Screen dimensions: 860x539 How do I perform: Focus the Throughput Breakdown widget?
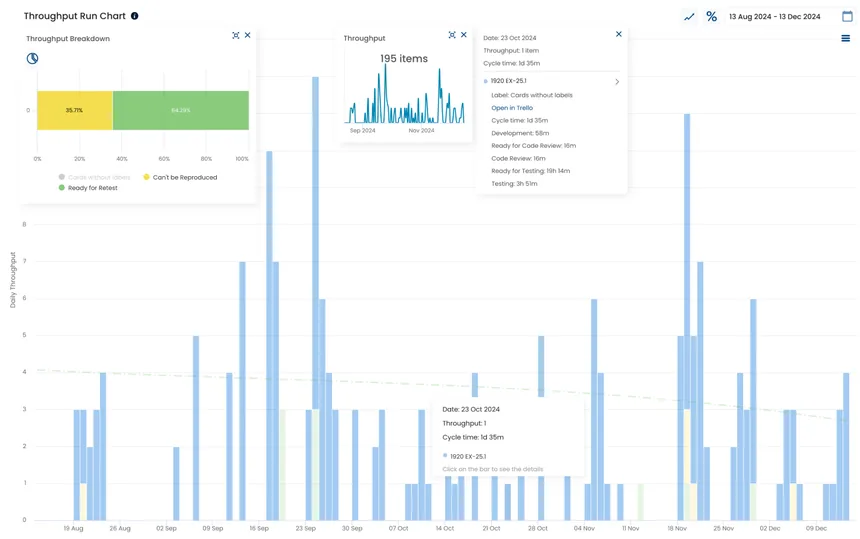(x=236, y=35)
